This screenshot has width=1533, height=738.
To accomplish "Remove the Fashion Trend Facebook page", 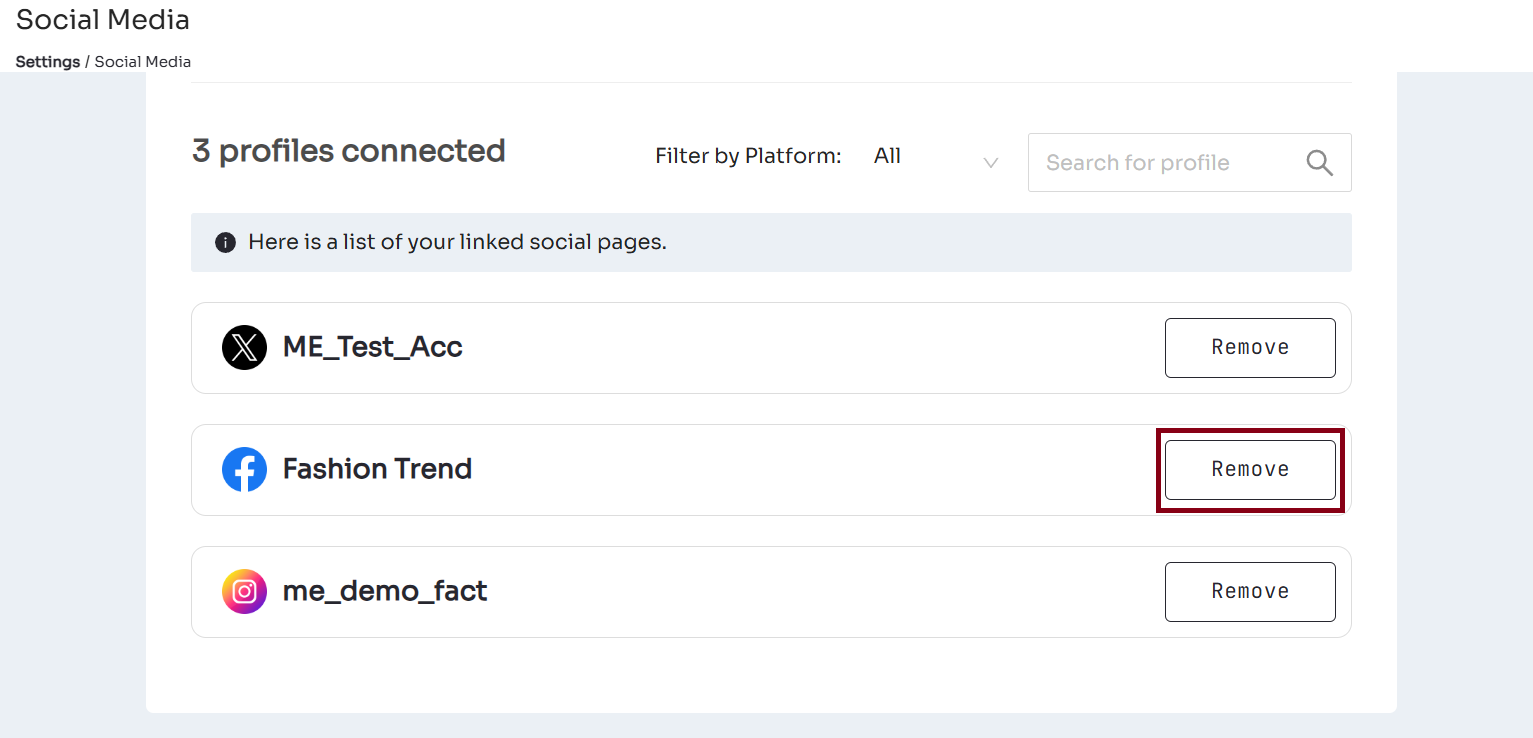I will coord(1249,470).
